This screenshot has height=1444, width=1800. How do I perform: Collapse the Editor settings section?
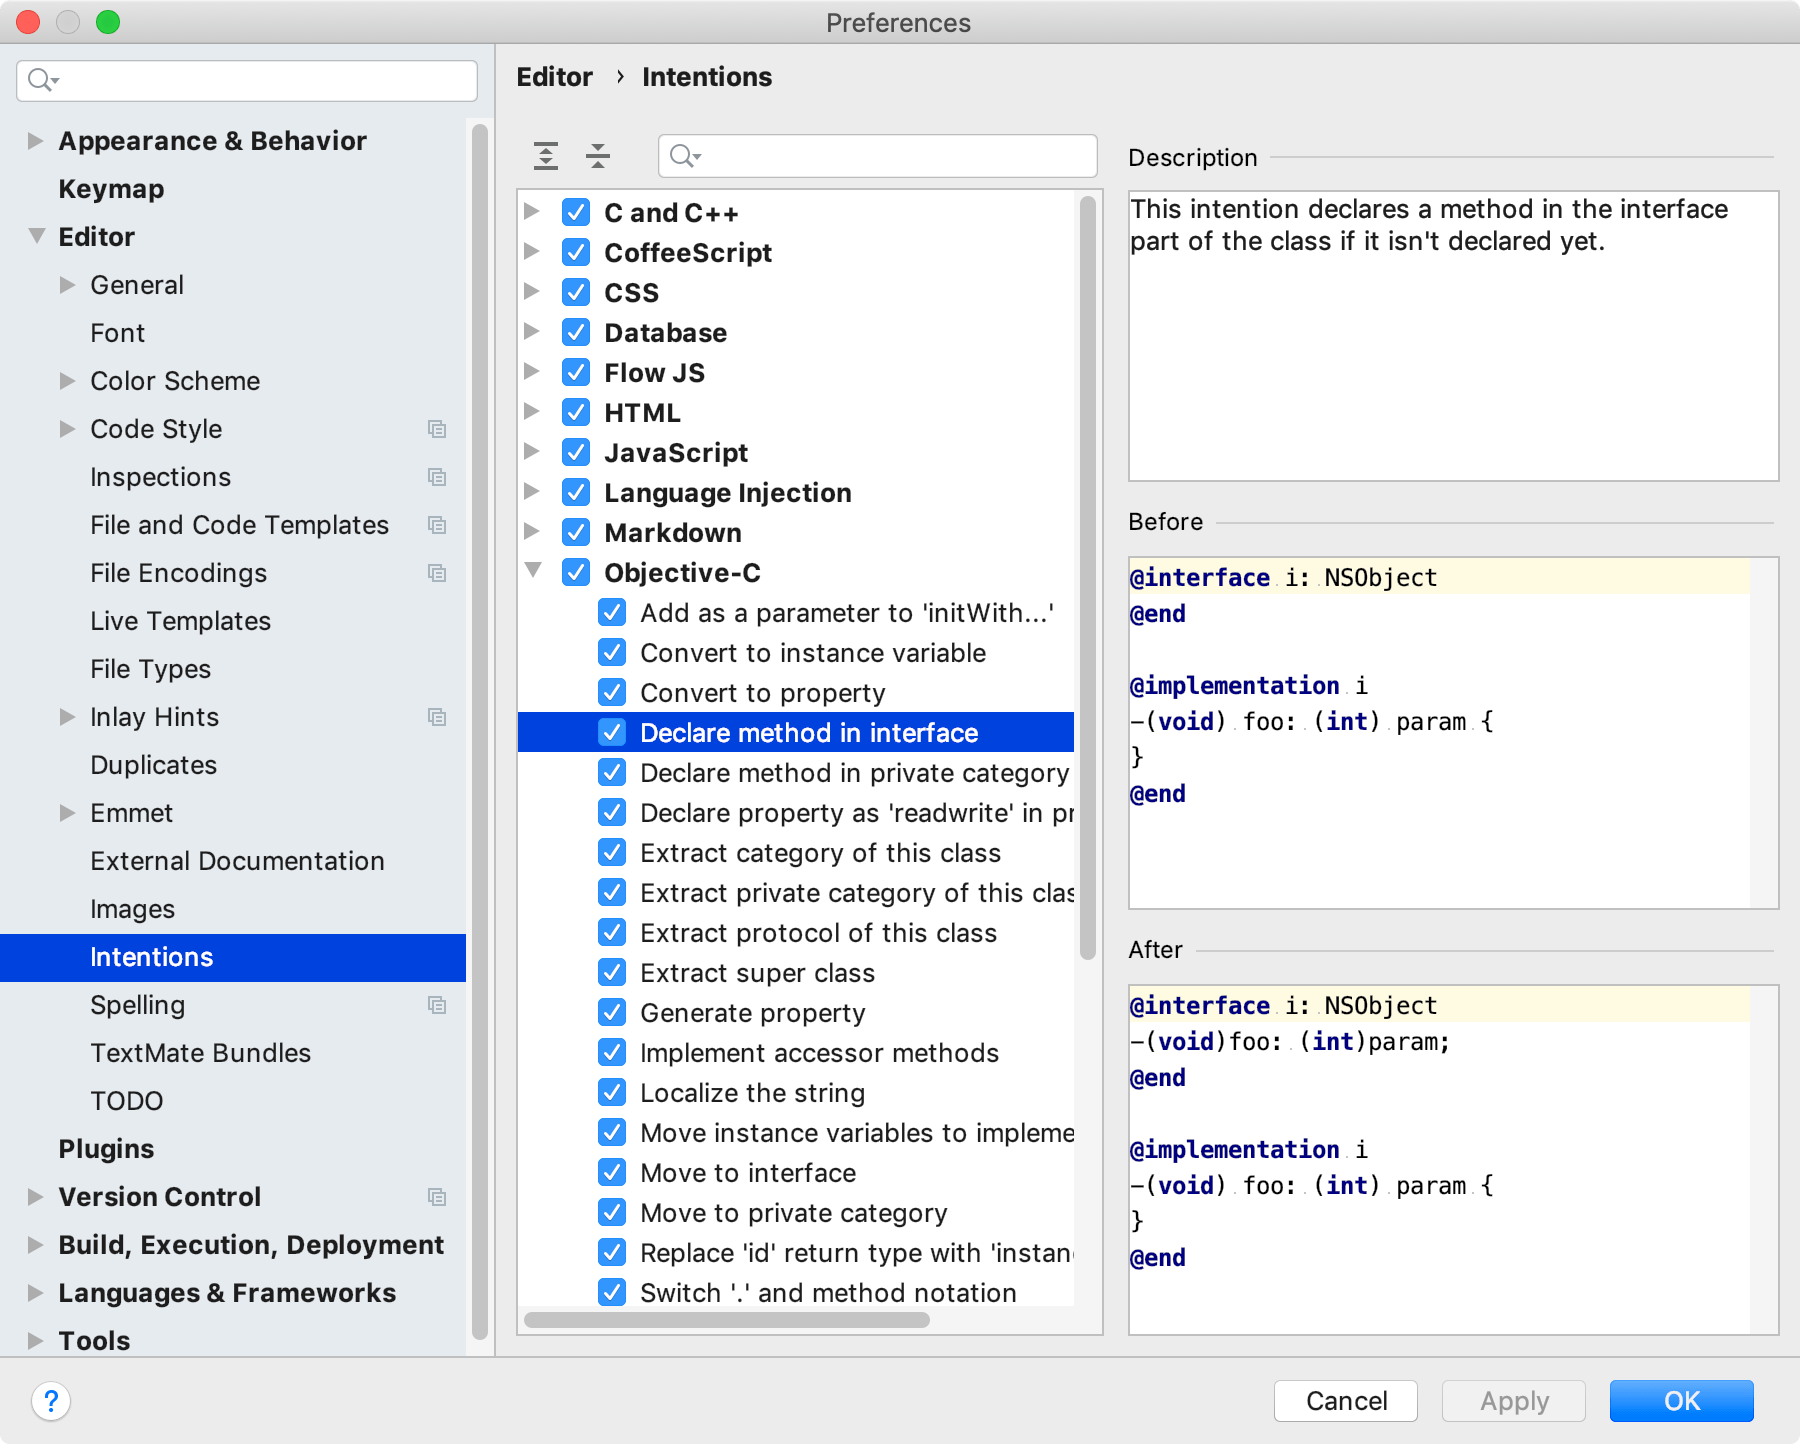(37, 236)
